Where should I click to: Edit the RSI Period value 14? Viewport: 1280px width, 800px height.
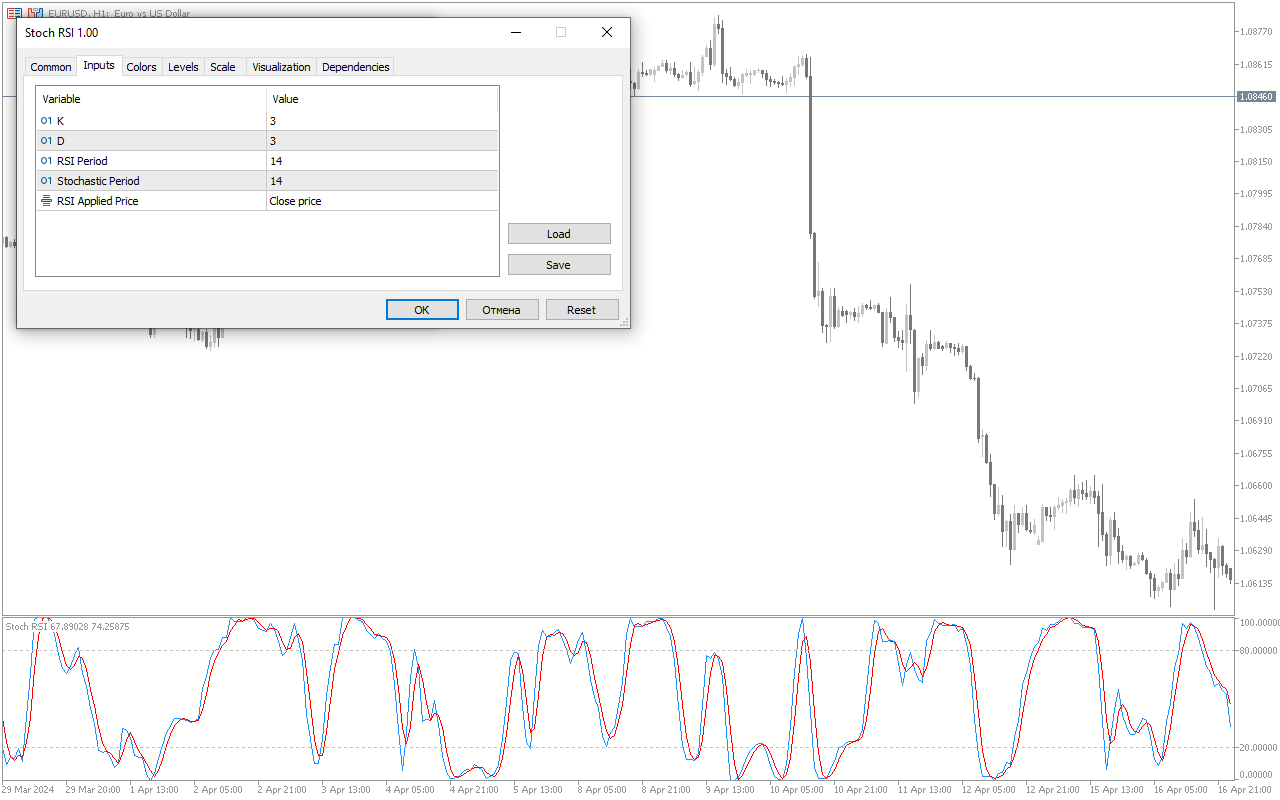click(x=382, y=161)
